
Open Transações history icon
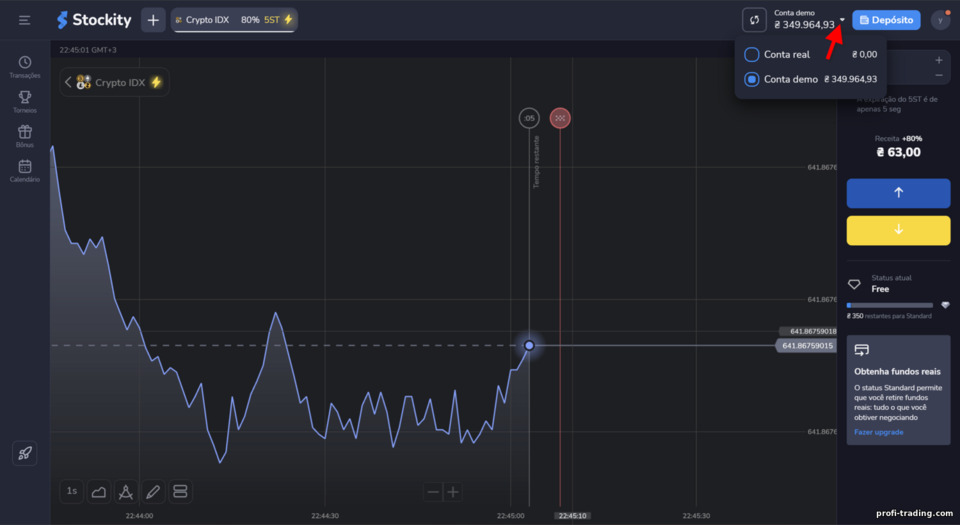[x=24, y=67]
